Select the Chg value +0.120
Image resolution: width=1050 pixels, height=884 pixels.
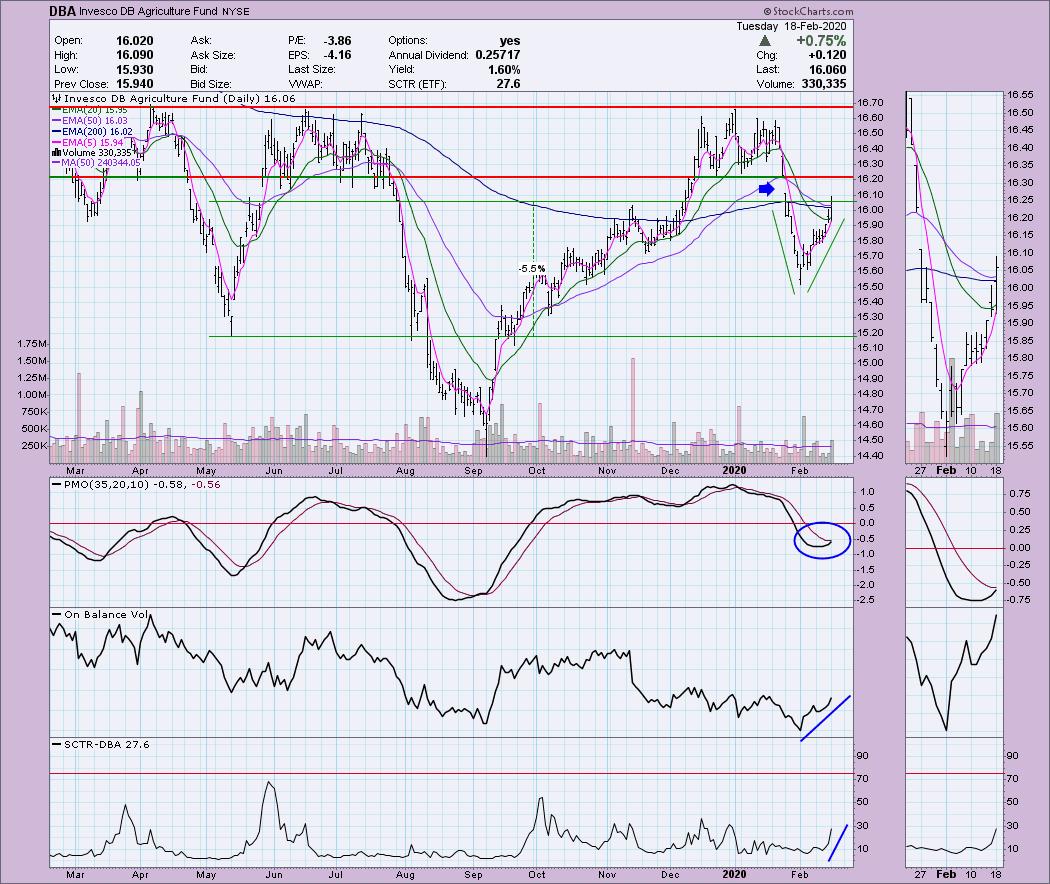(x=827, y=55)
